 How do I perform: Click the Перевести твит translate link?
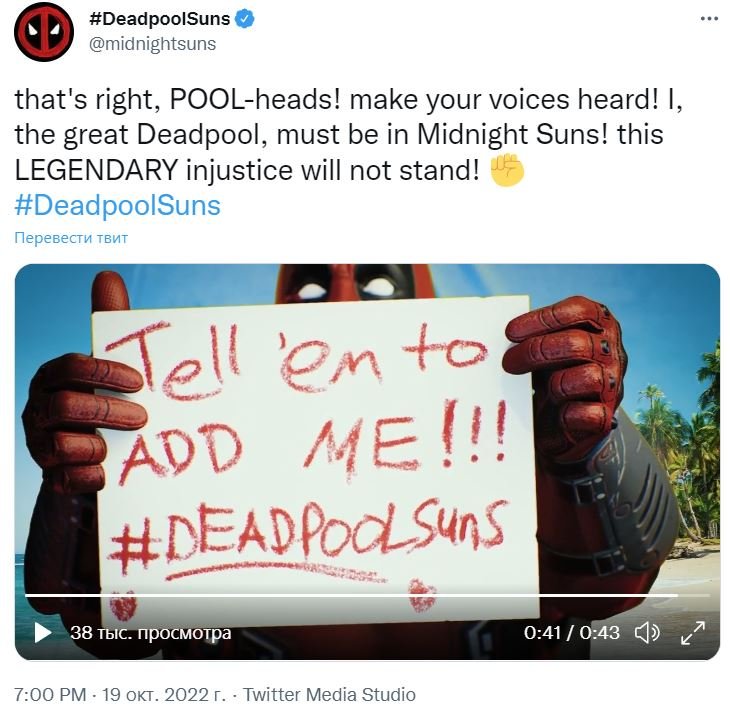[71, 238]
